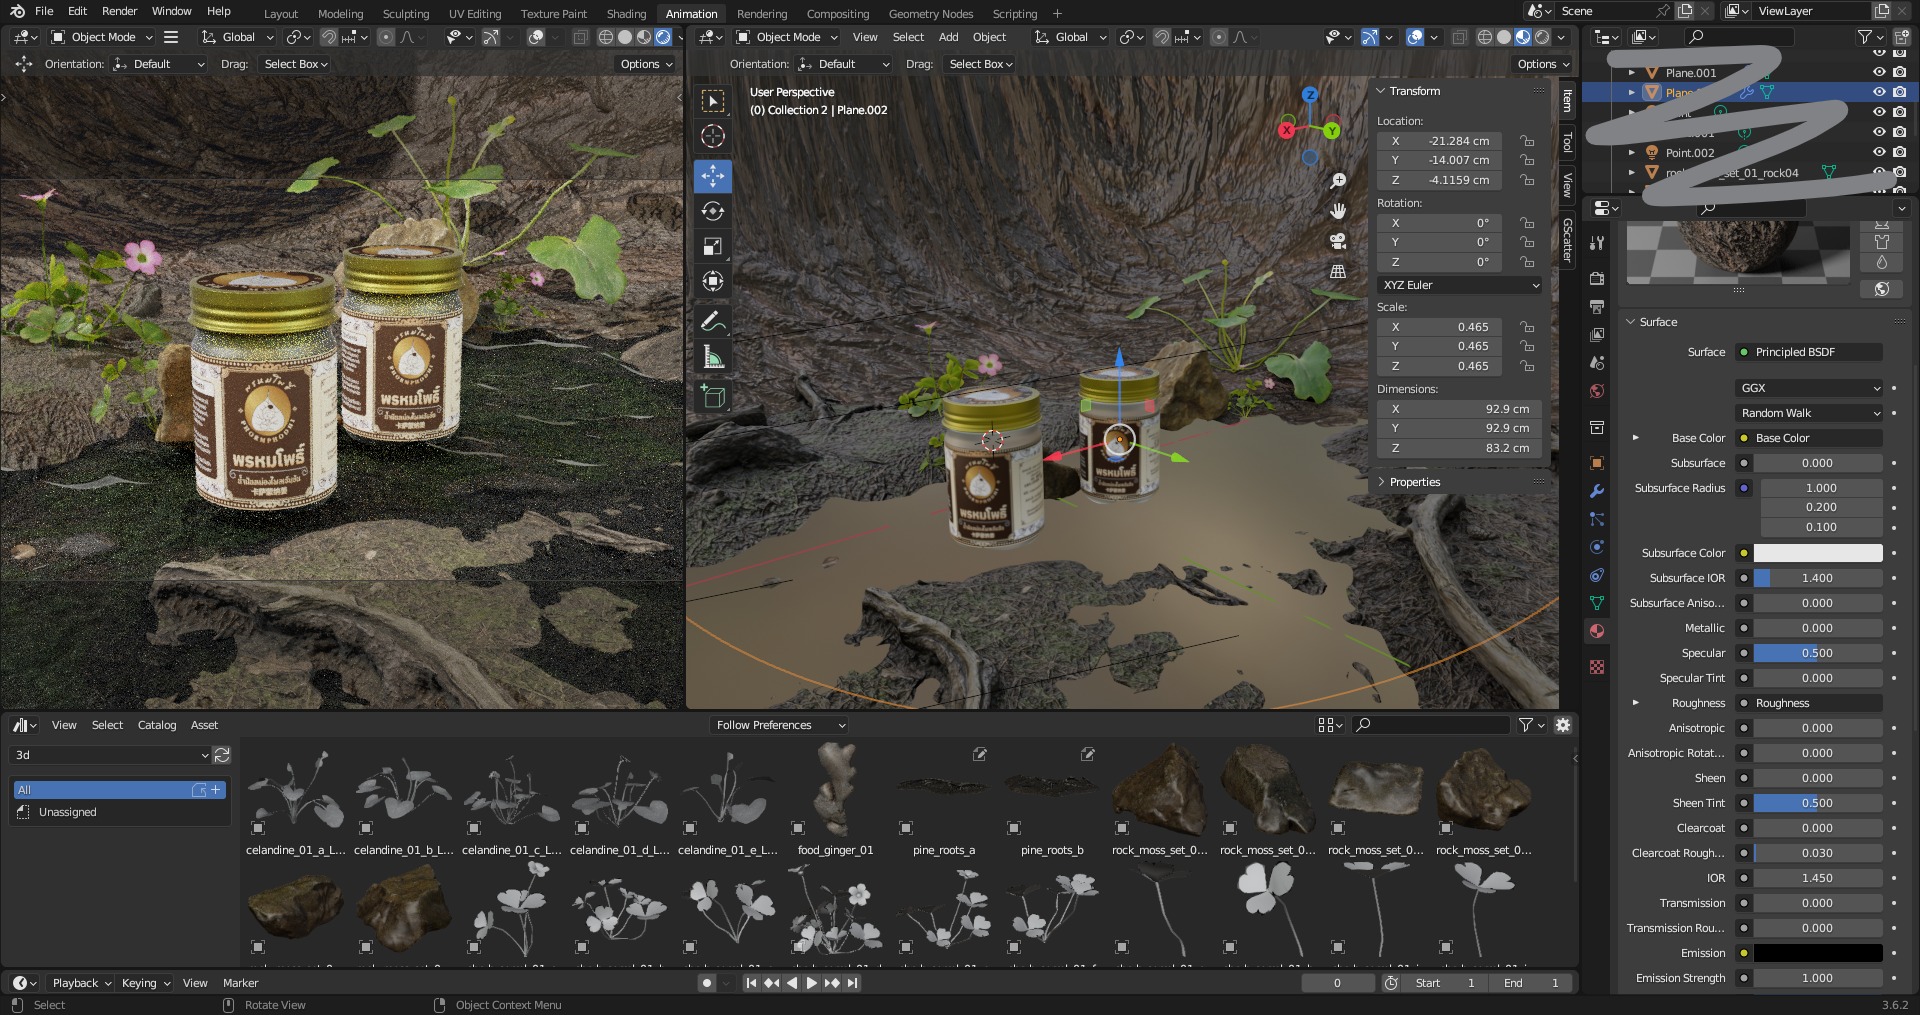The image size is (1920, 1015).
Task: Hide Point.002 using its eye icon
Action: 1879,152
